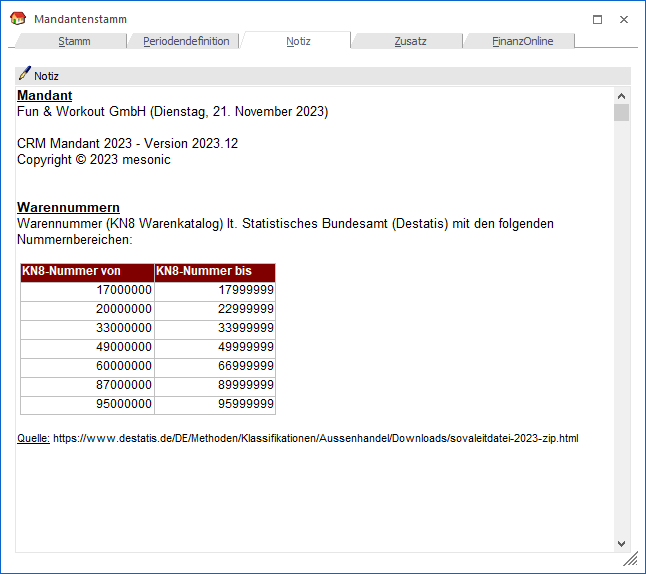Screen dimensions: 646x574
Task: Select the cell containing 17000000
Action: pos(87,290)
